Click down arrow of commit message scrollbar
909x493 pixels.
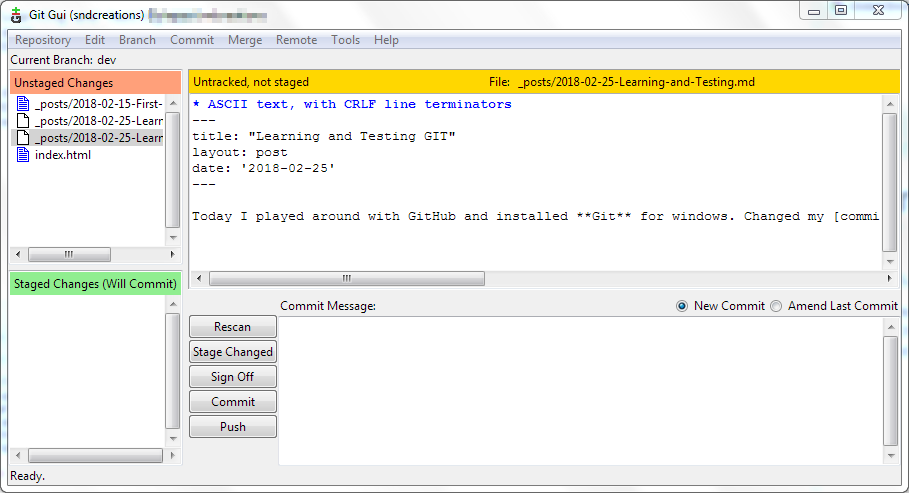(891, 456)
